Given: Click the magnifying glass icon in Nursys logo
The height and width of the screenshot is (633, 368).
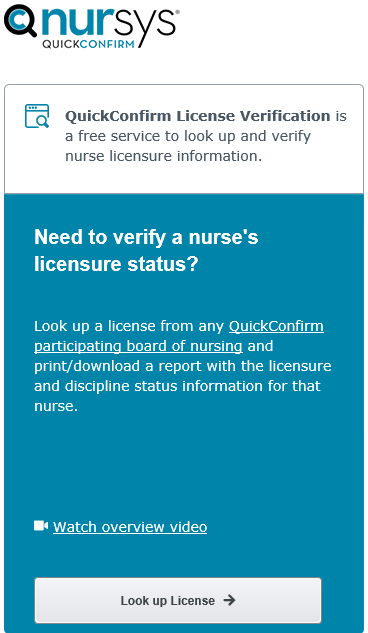Looking at the screenshot, I should [x=20, y=20].
